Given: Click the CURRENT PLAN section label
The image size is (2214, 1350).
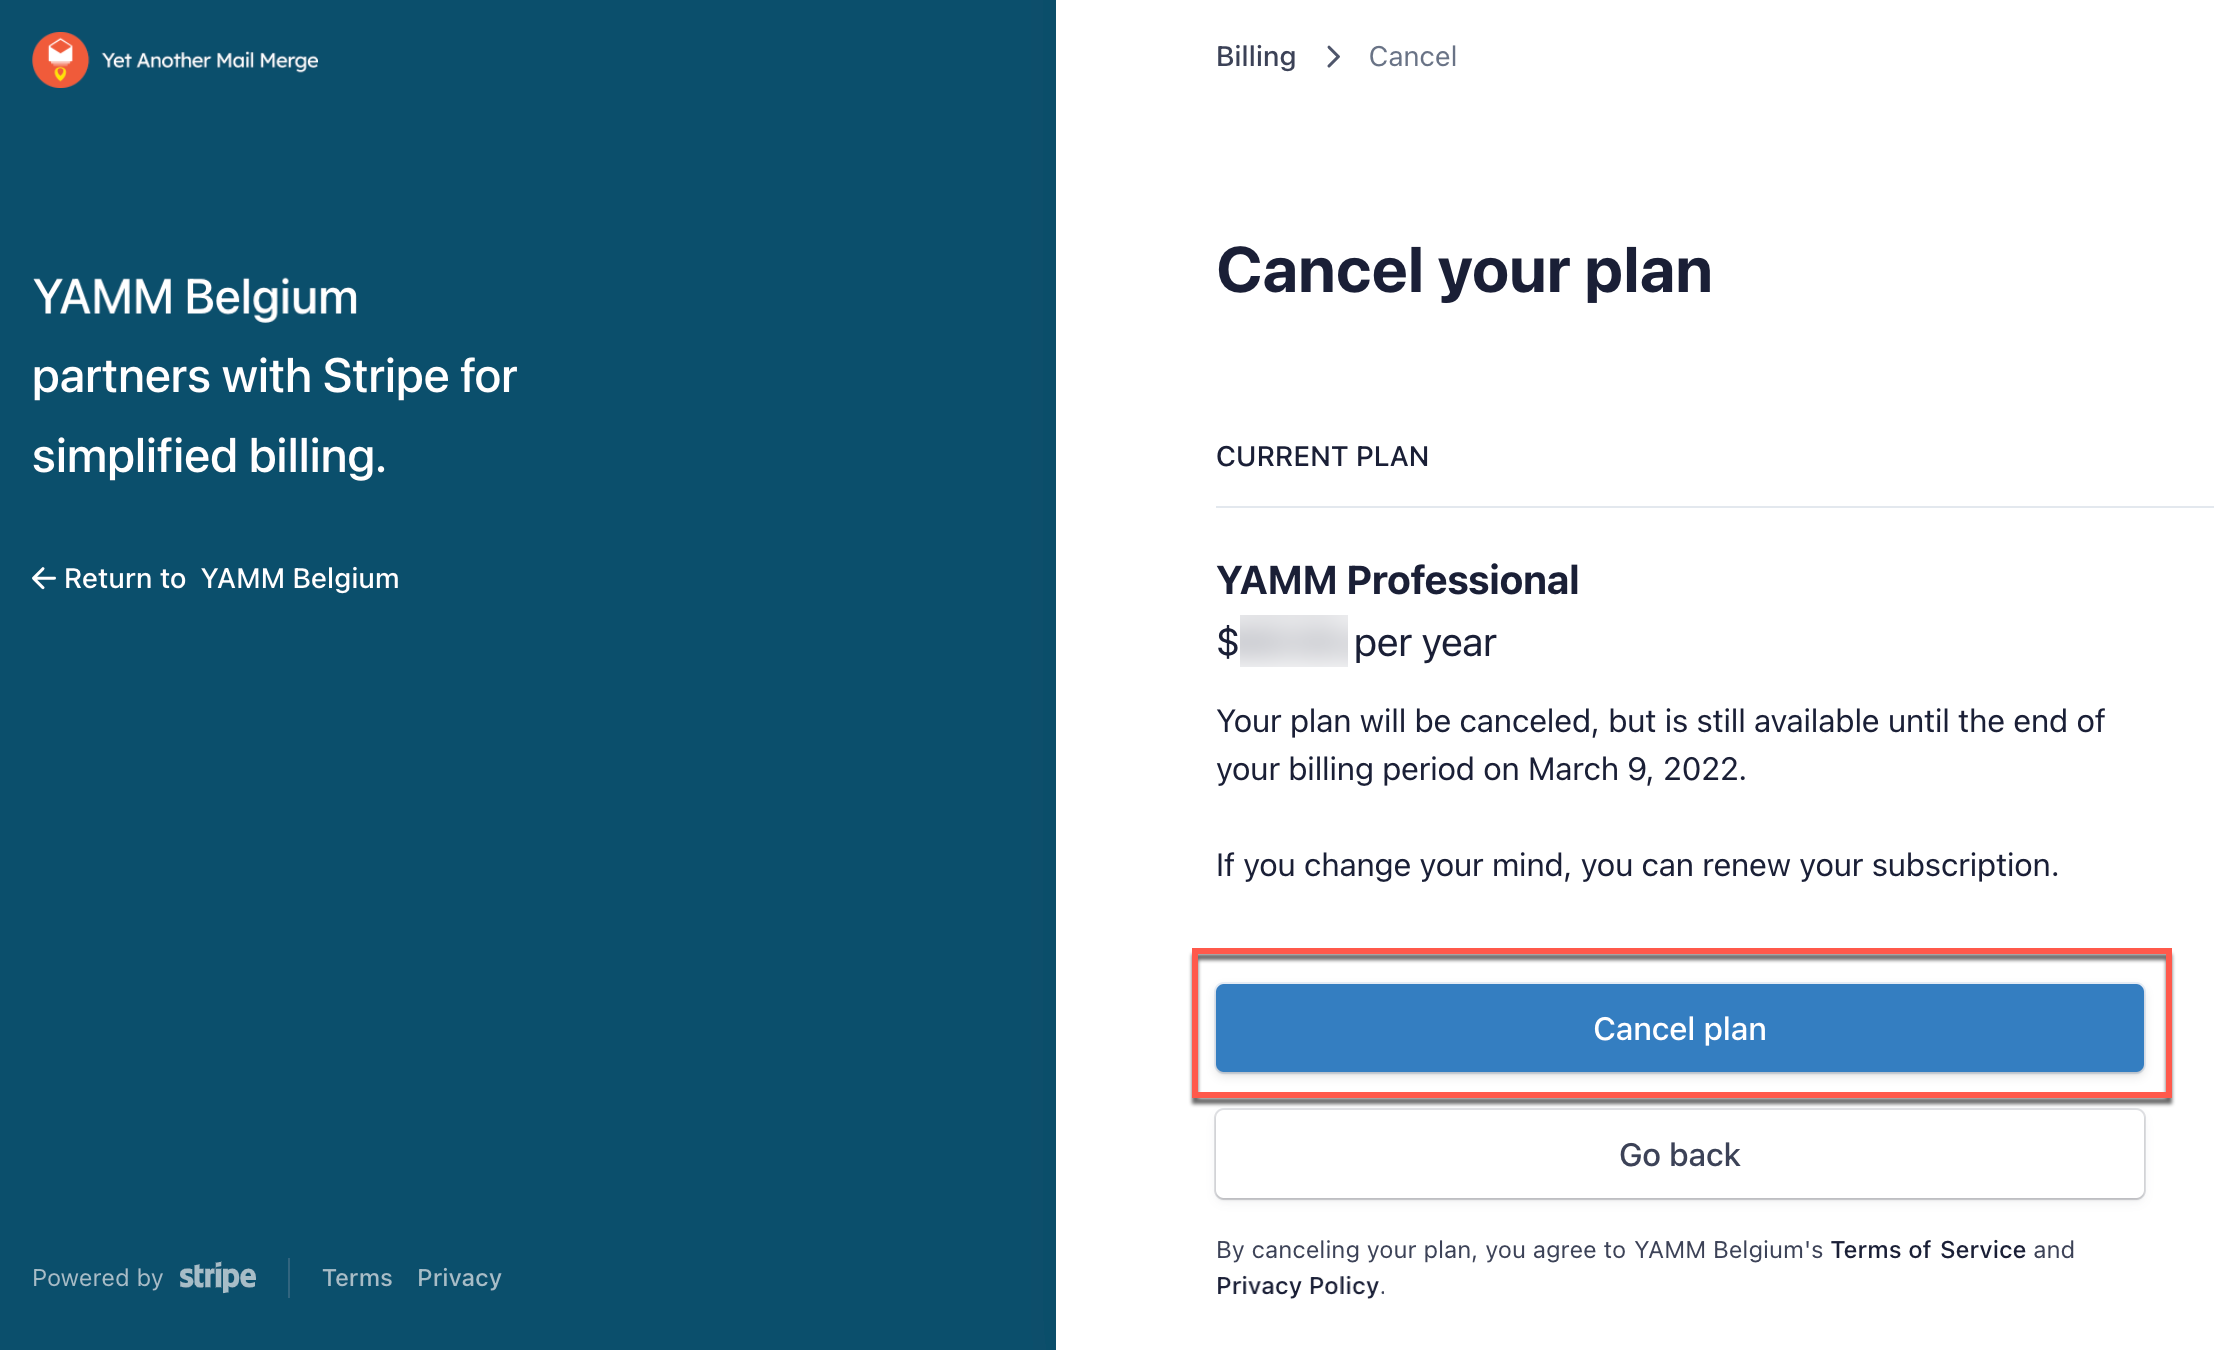Looking at the screenshot, I should (x=1322, y=457).
